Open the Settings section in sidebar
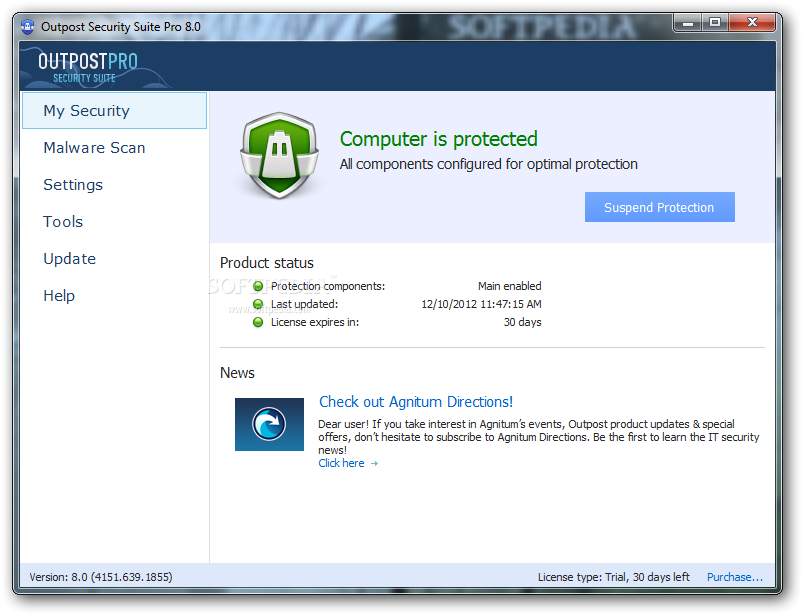 click(73, 185)
